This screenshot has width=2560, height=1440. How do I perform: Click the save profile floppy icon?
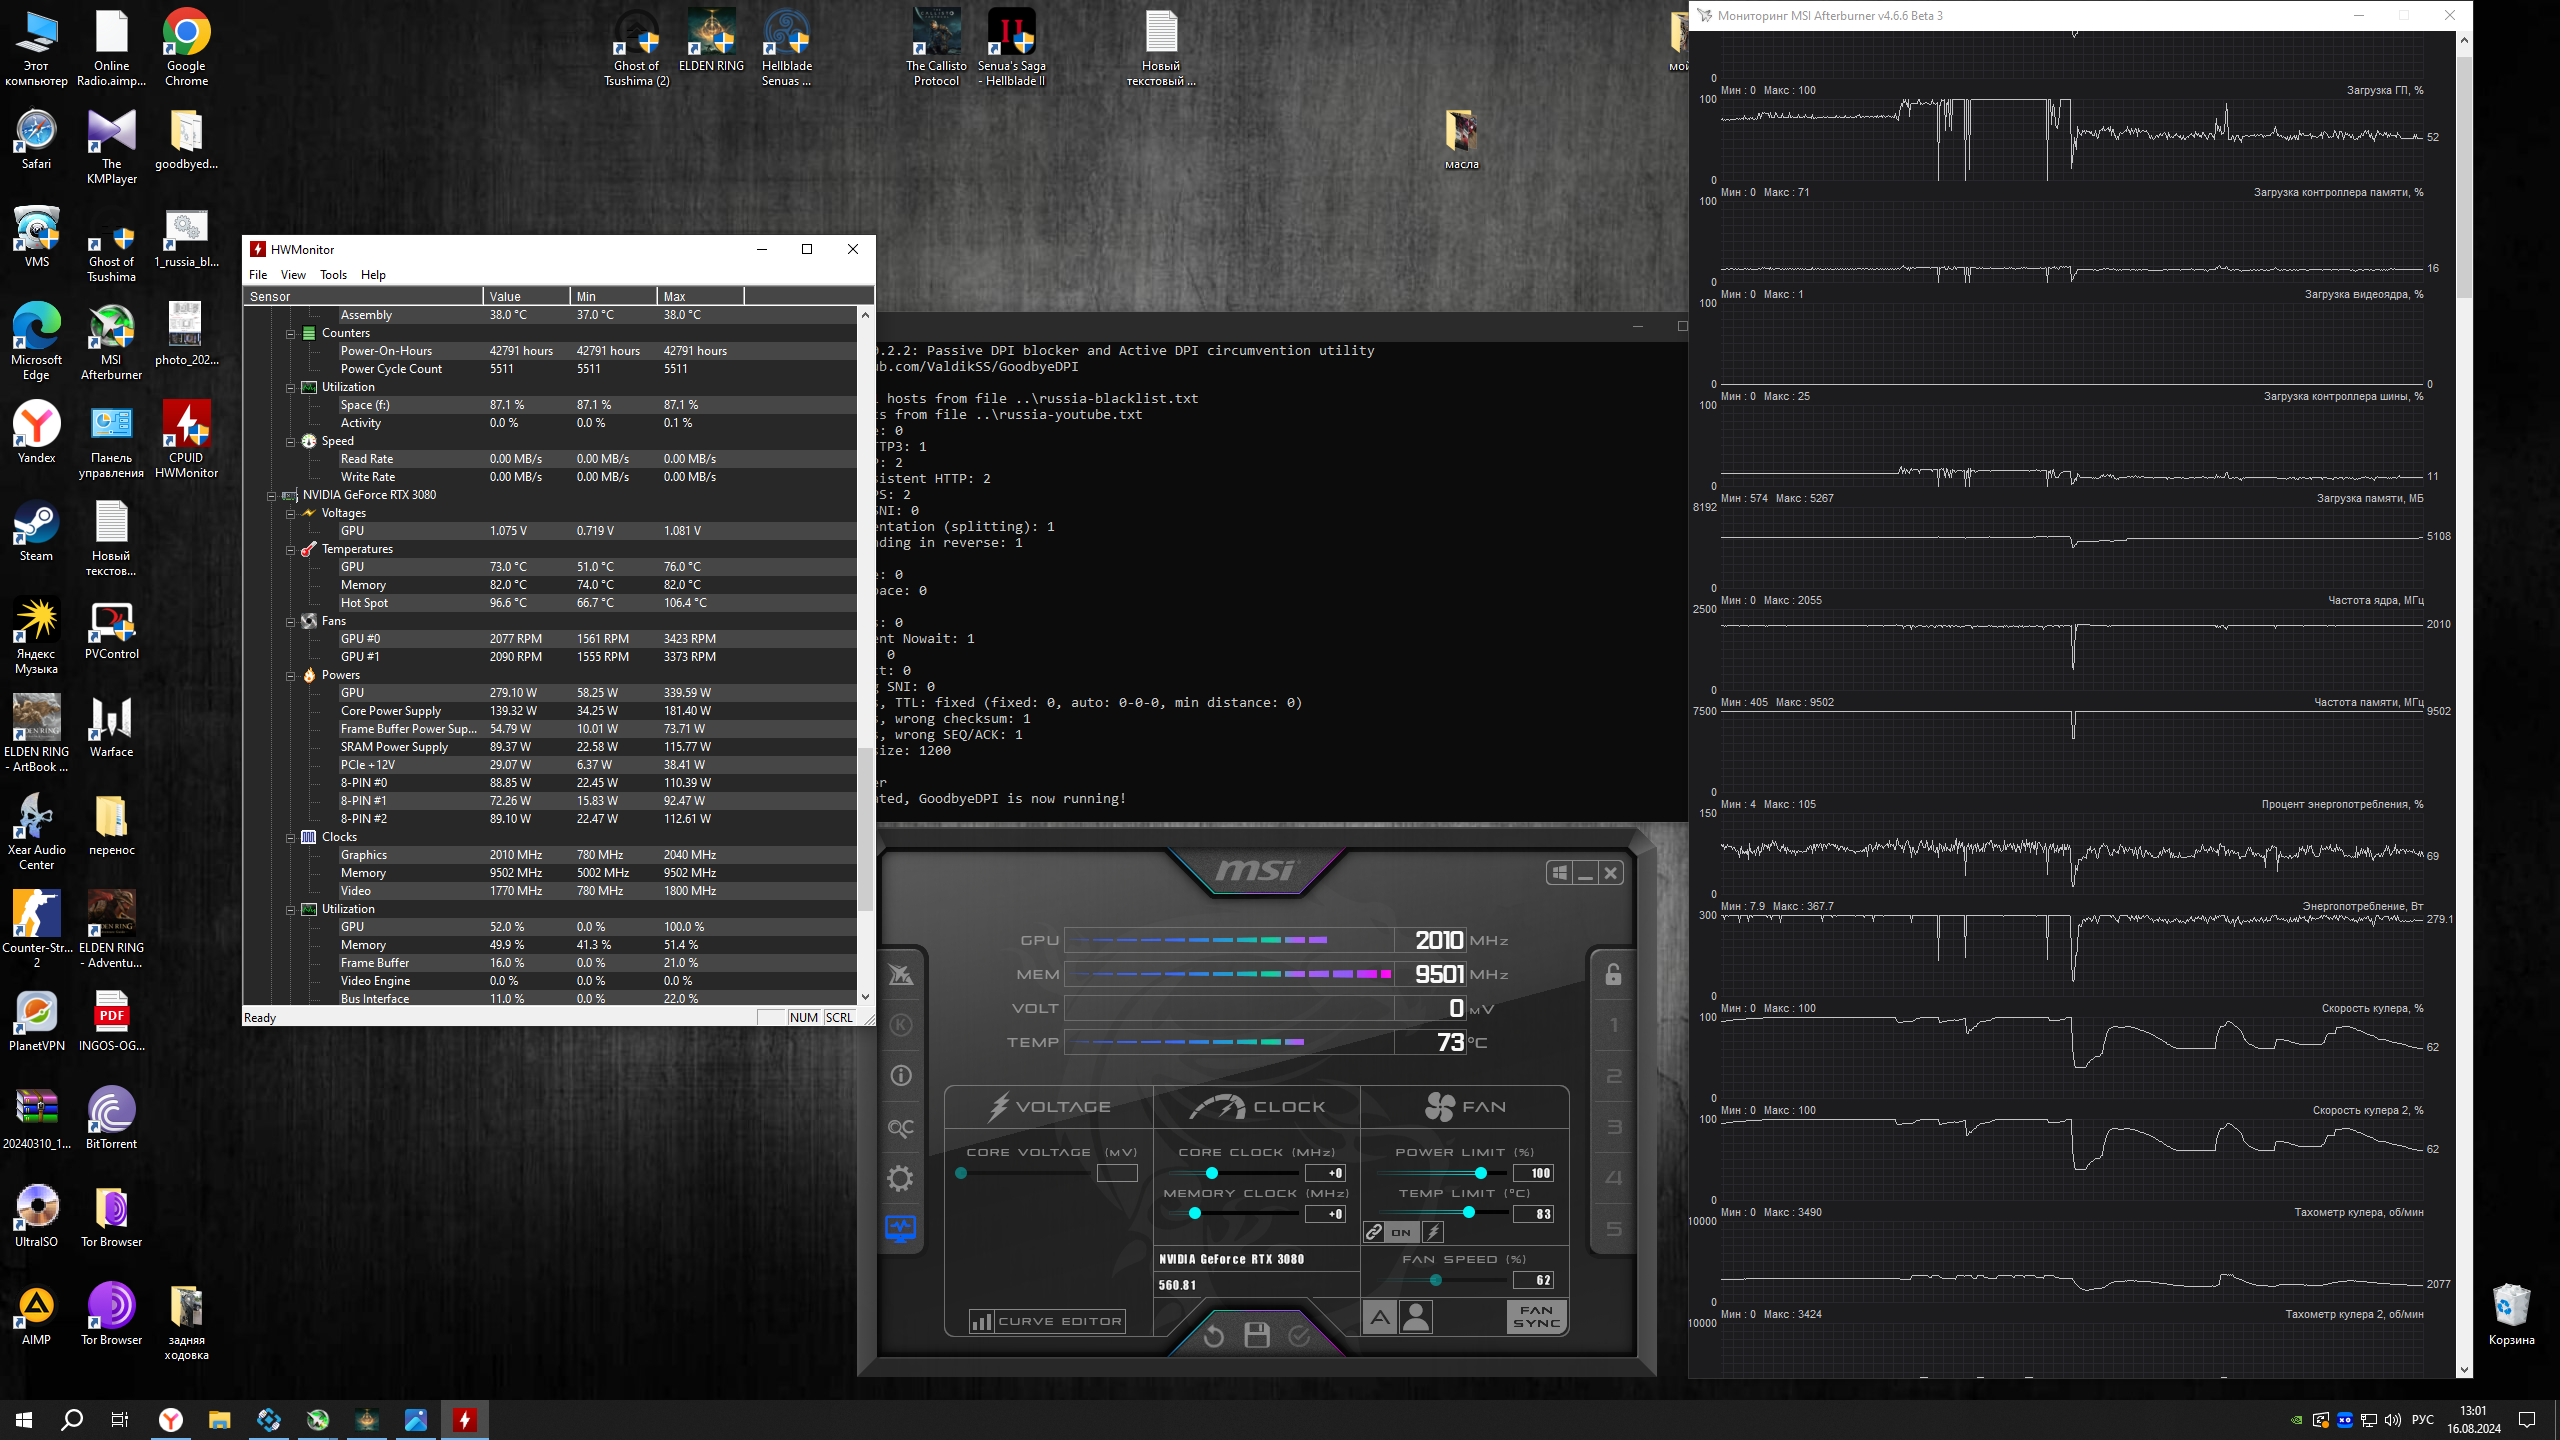[1257, 1335]
